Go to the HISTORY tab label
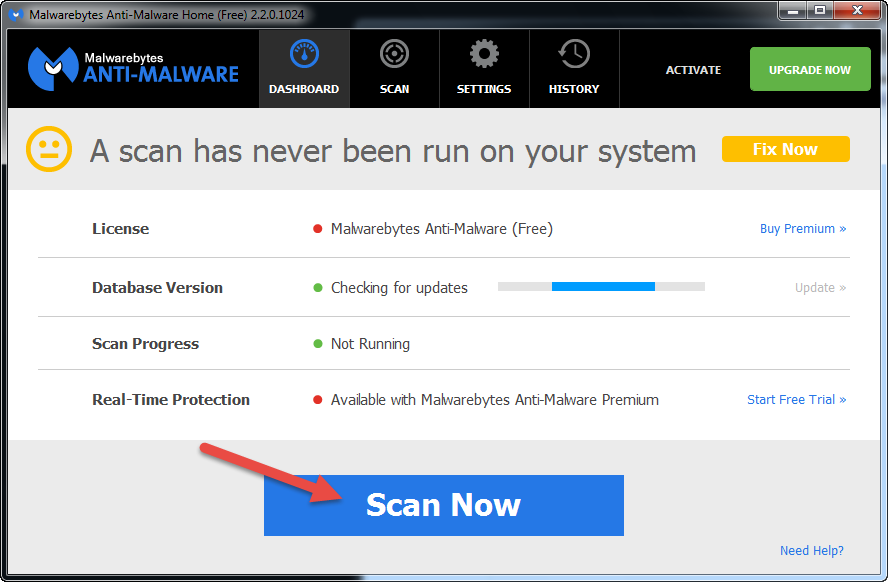Image resolution: width=888 pixels, height=582 pixels. click(574, 89)
